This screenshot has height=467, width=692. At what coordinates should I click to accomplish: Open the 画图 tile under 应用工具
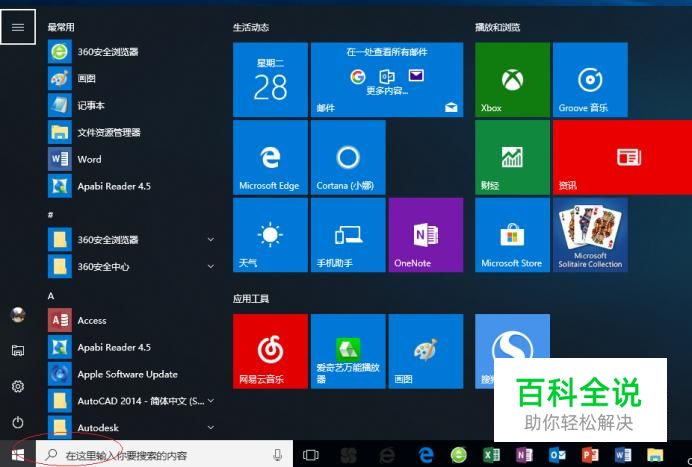(426, 351)
